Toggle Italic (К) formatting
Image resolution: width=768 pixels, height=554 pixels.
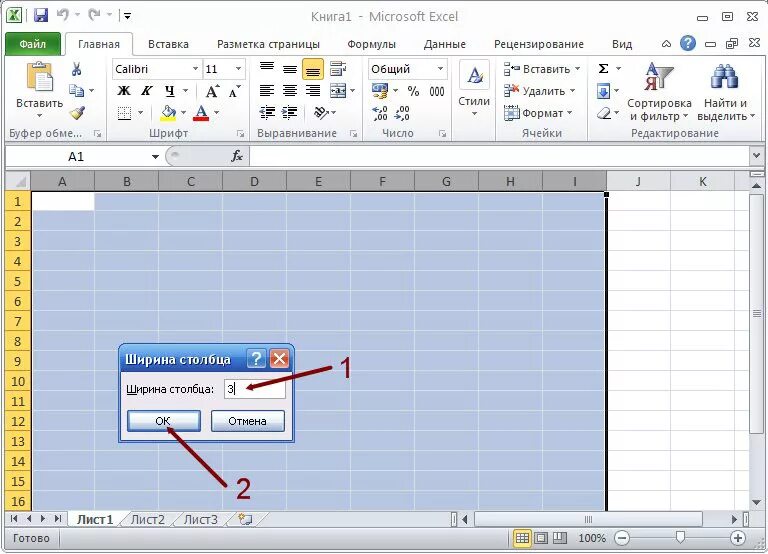[146, 91]
